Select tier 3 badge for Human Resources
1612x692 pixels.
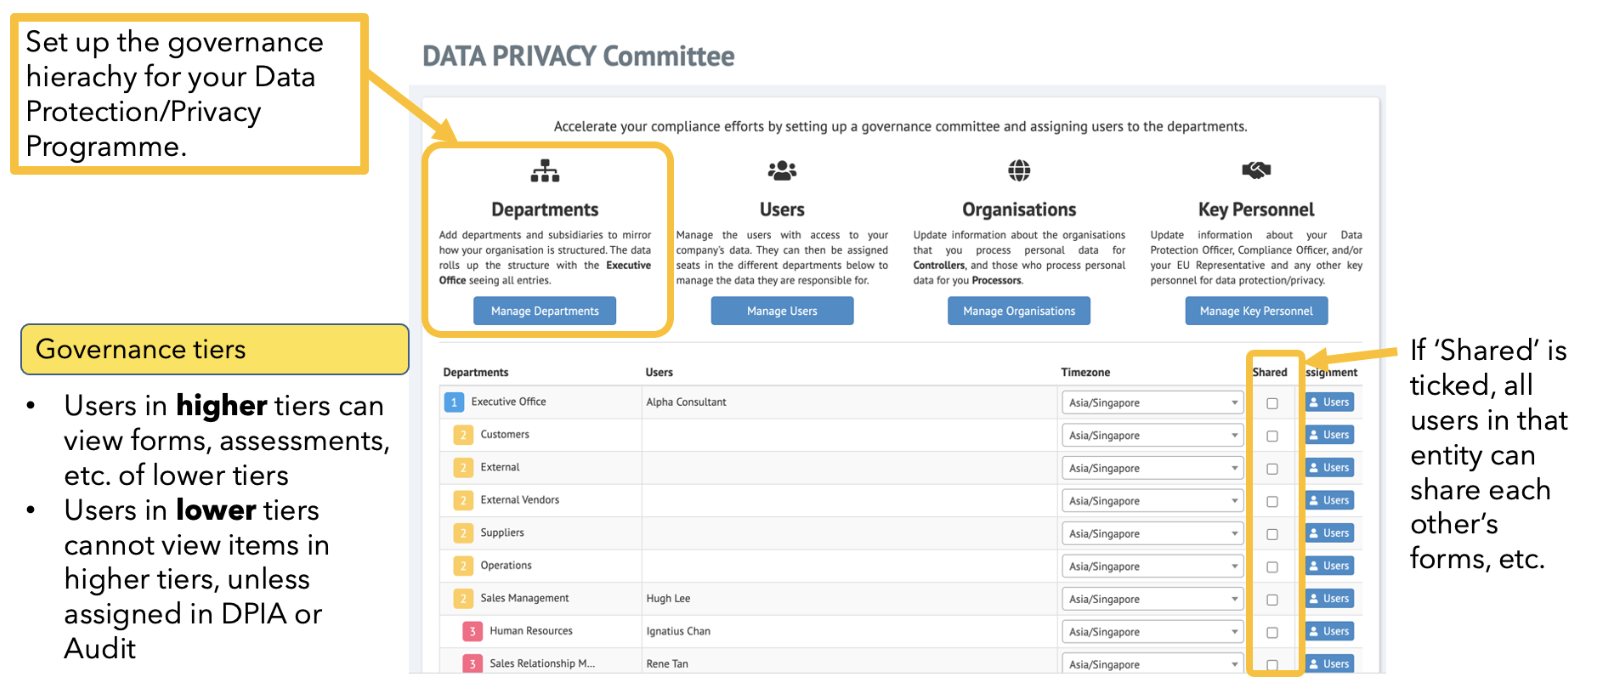(x=472, y=631)
